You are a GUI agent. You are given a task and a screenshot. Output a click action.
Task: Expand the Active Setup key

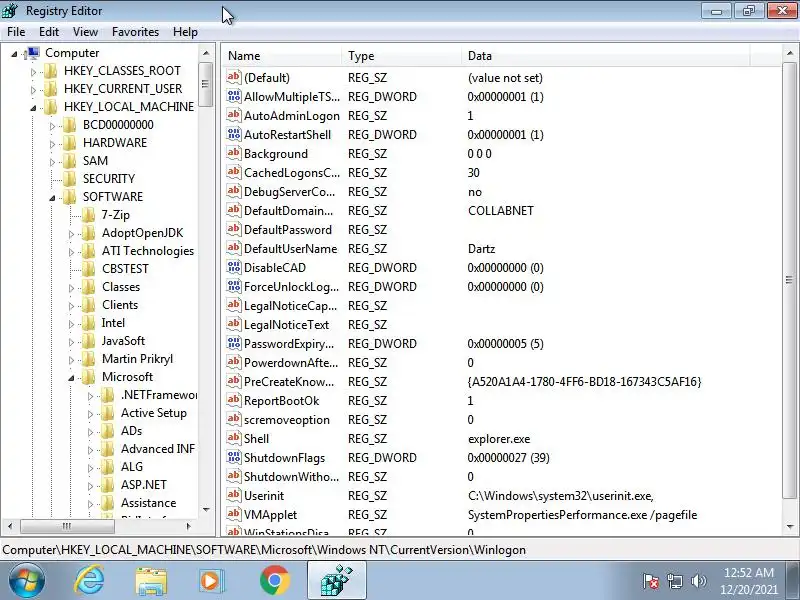(90, 414)
